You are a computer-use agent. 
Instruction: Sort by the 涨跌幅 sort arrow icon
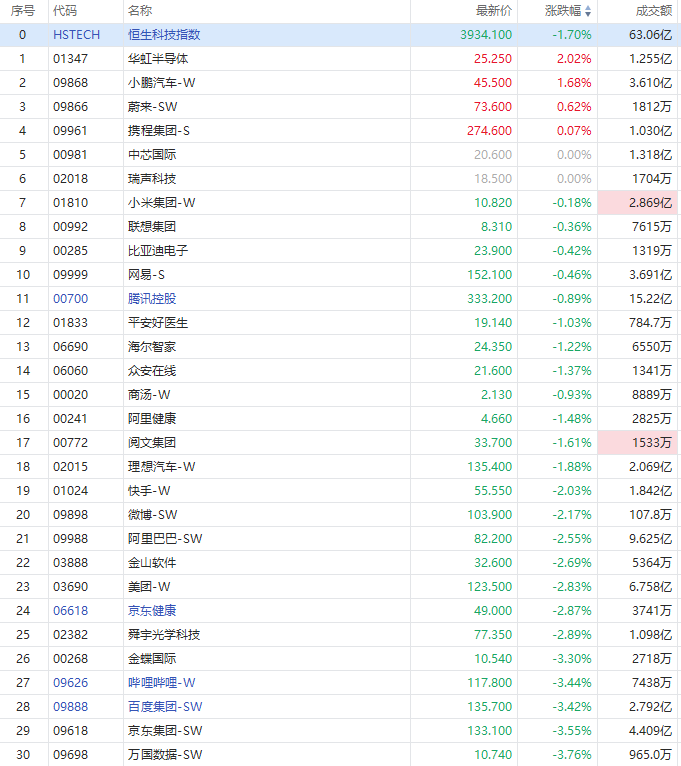[588, 11]
